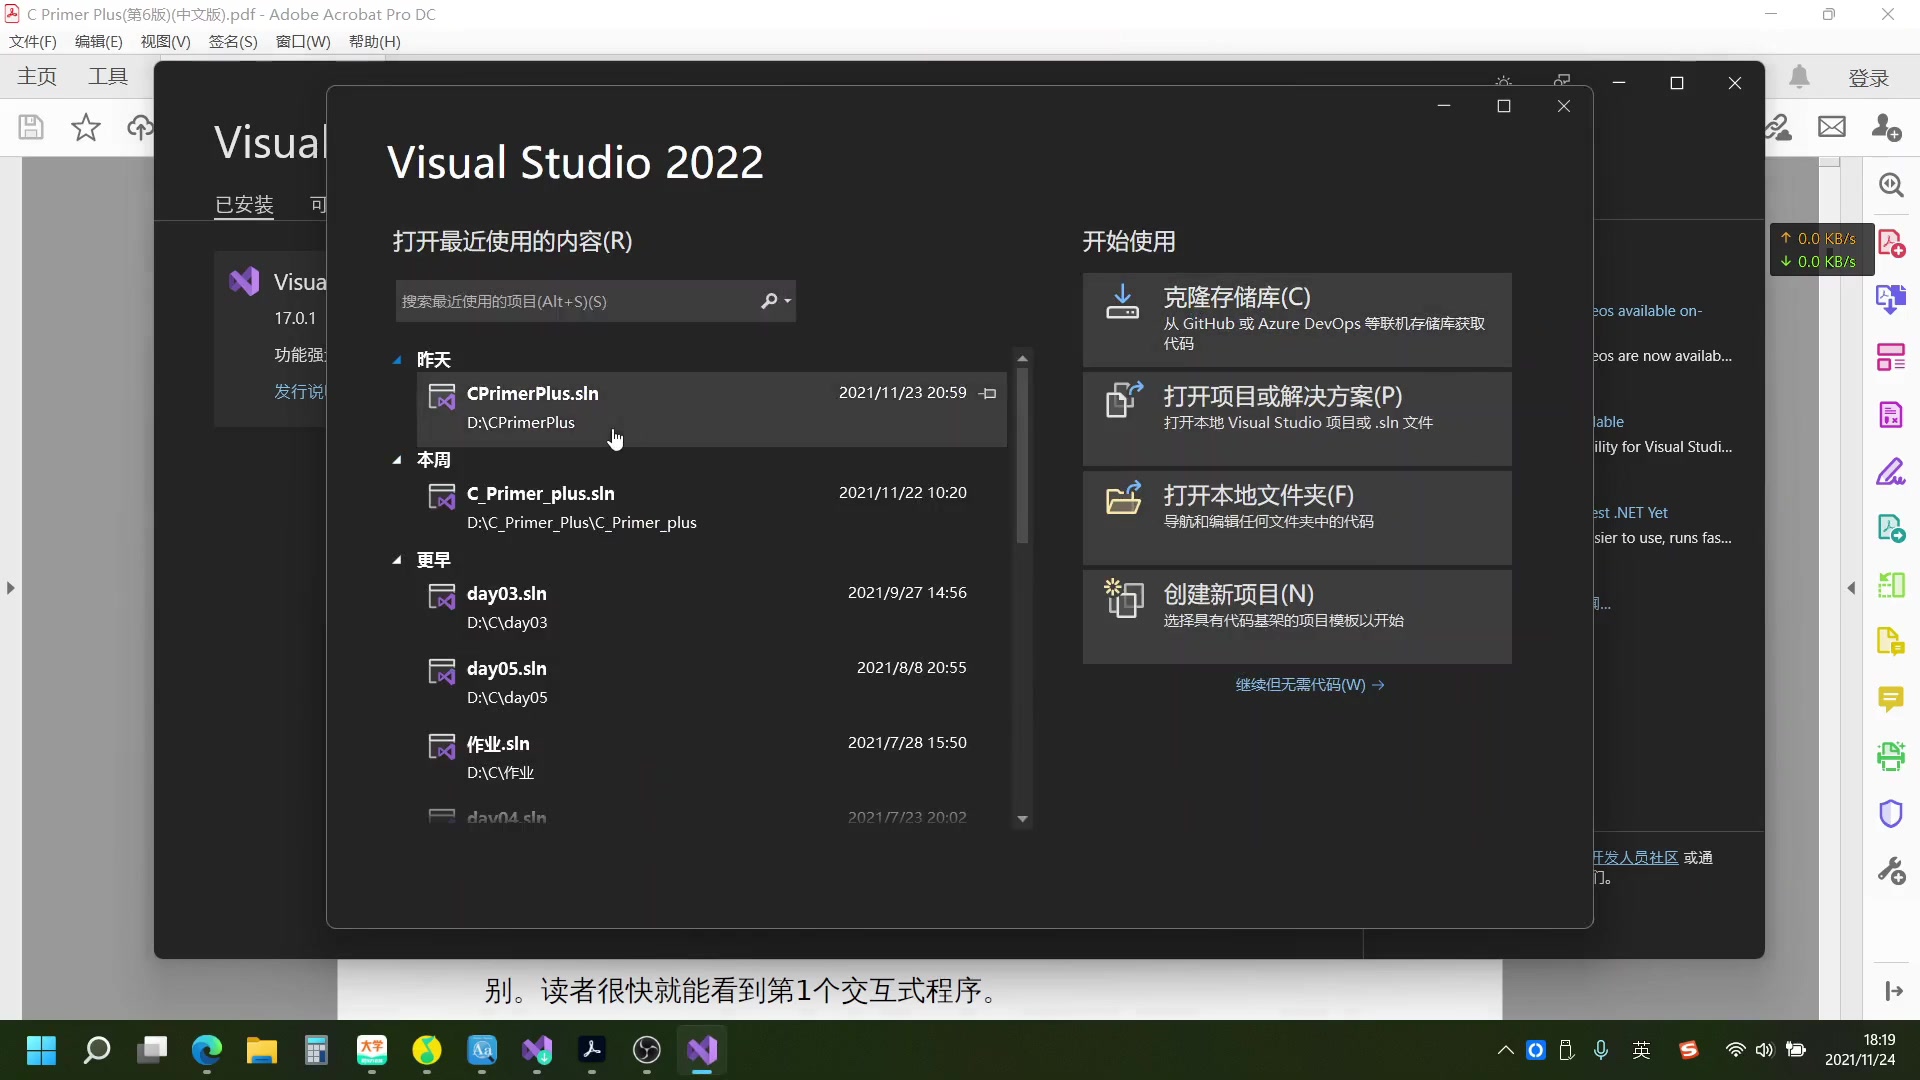
Task: Click Acrobat share-with-others person icon
Action: point(1887,127)
